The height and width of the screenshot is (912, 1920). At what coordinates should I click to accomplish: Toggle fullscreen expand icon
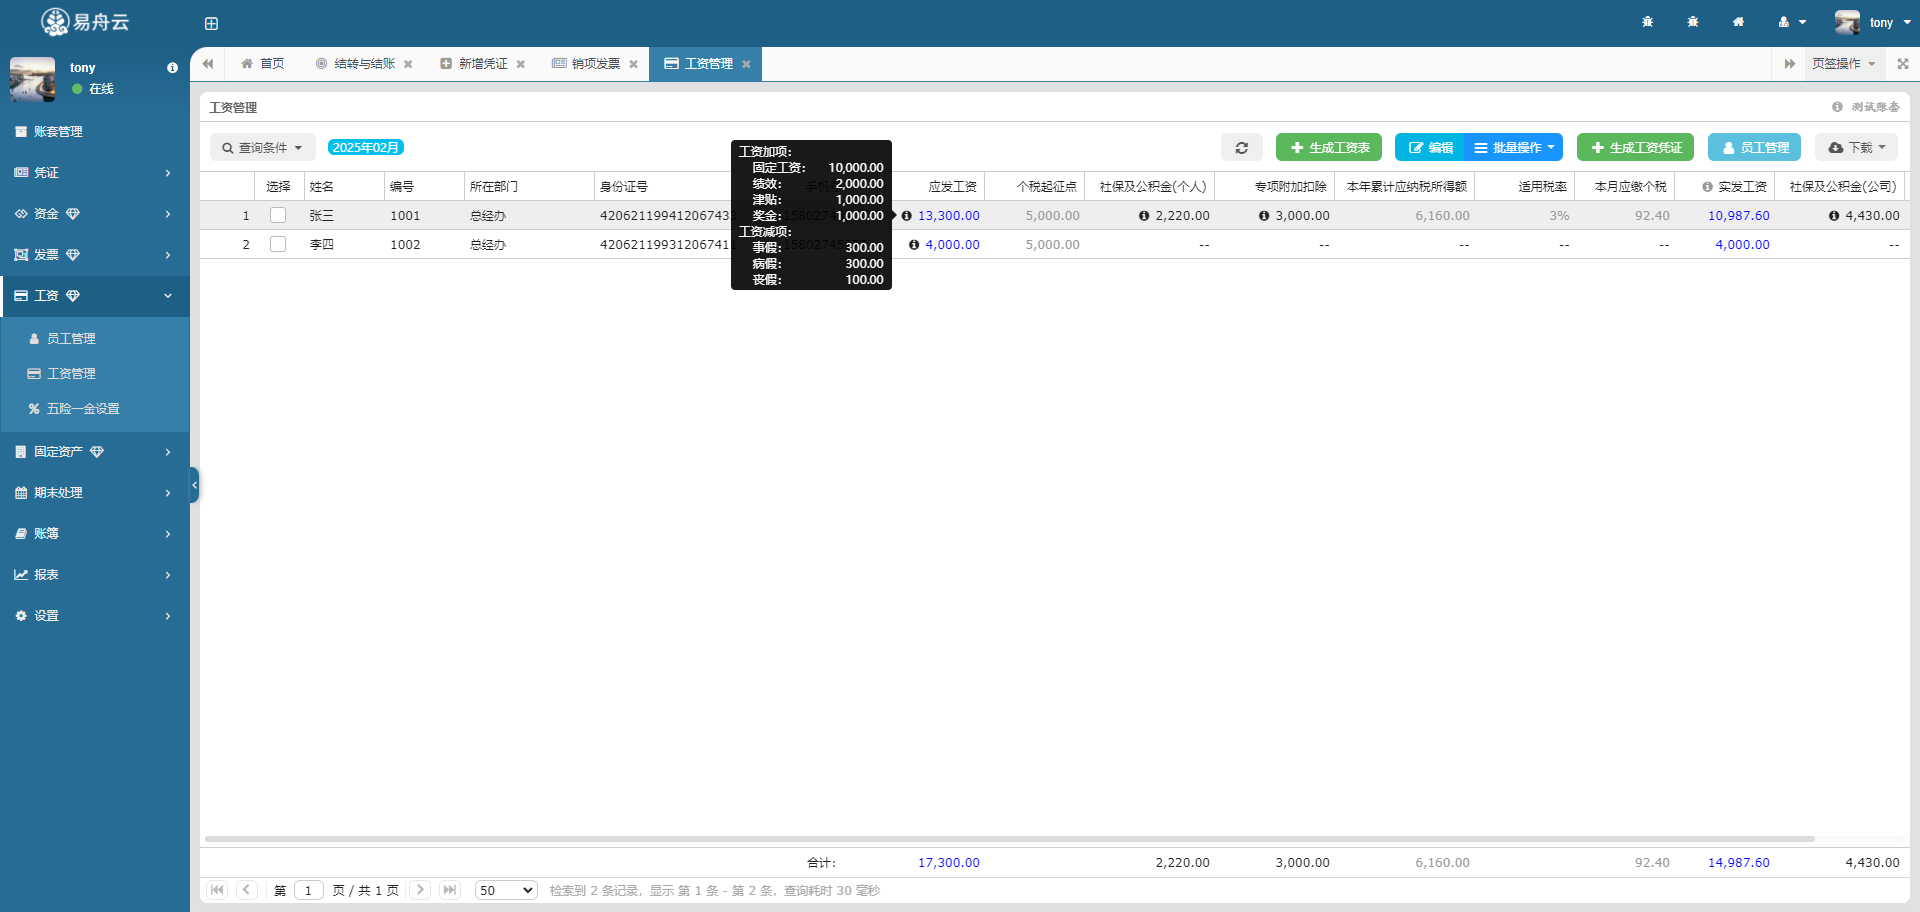point(1903,64)
